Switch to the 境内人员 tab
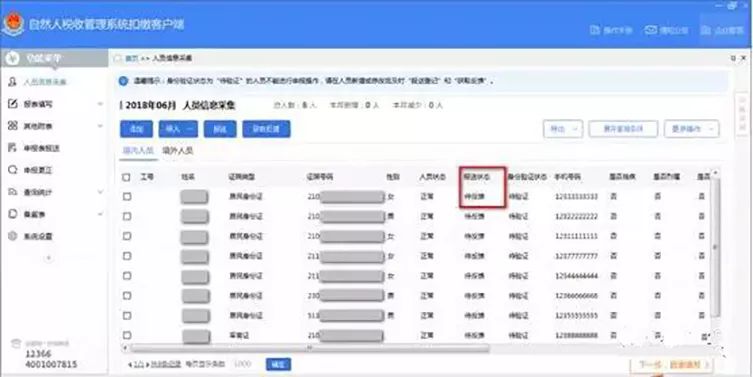The height and width of the screenshot is (377, 753). point(138,151)
